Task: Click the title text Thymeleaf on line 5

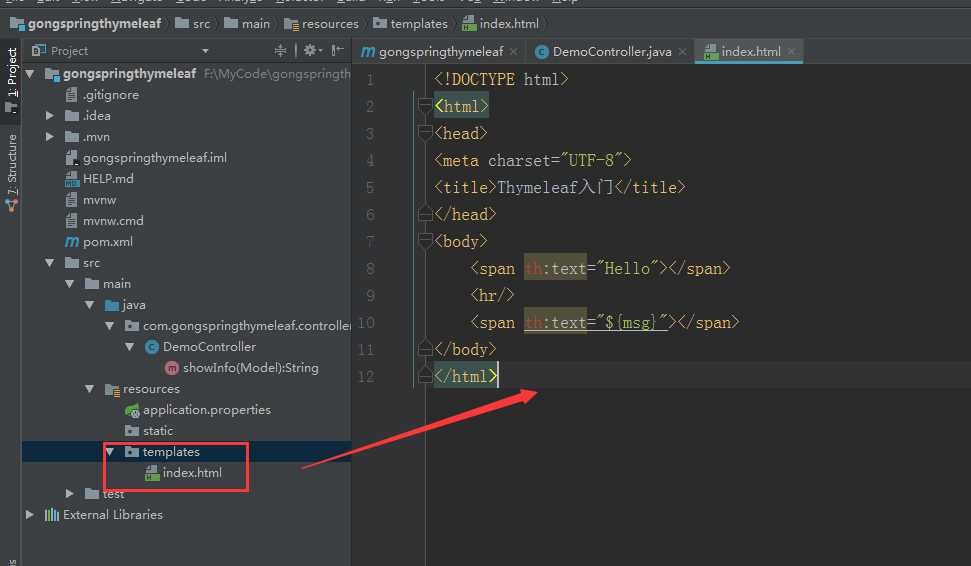Action: [538, 187]
